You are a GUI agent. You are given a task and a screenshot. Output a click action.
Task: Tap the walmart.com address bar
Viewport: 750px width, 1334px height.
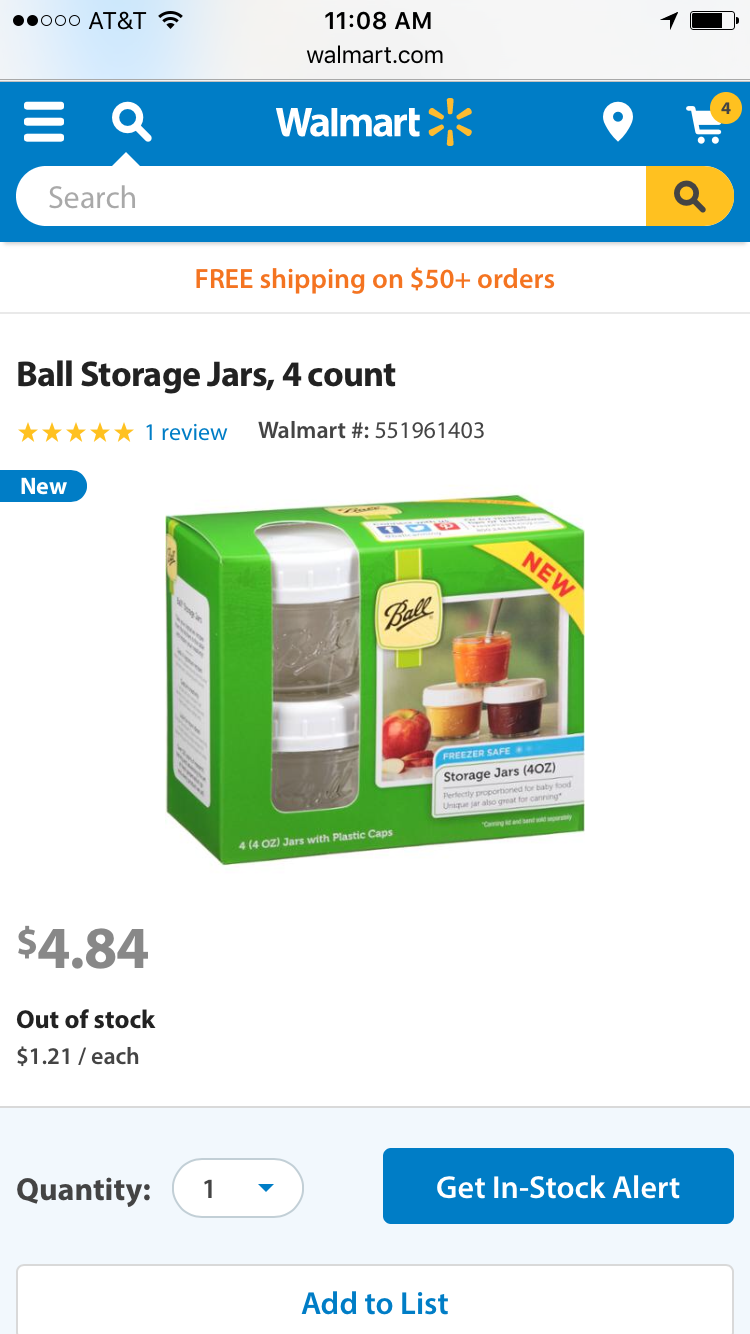coord(375,55)
